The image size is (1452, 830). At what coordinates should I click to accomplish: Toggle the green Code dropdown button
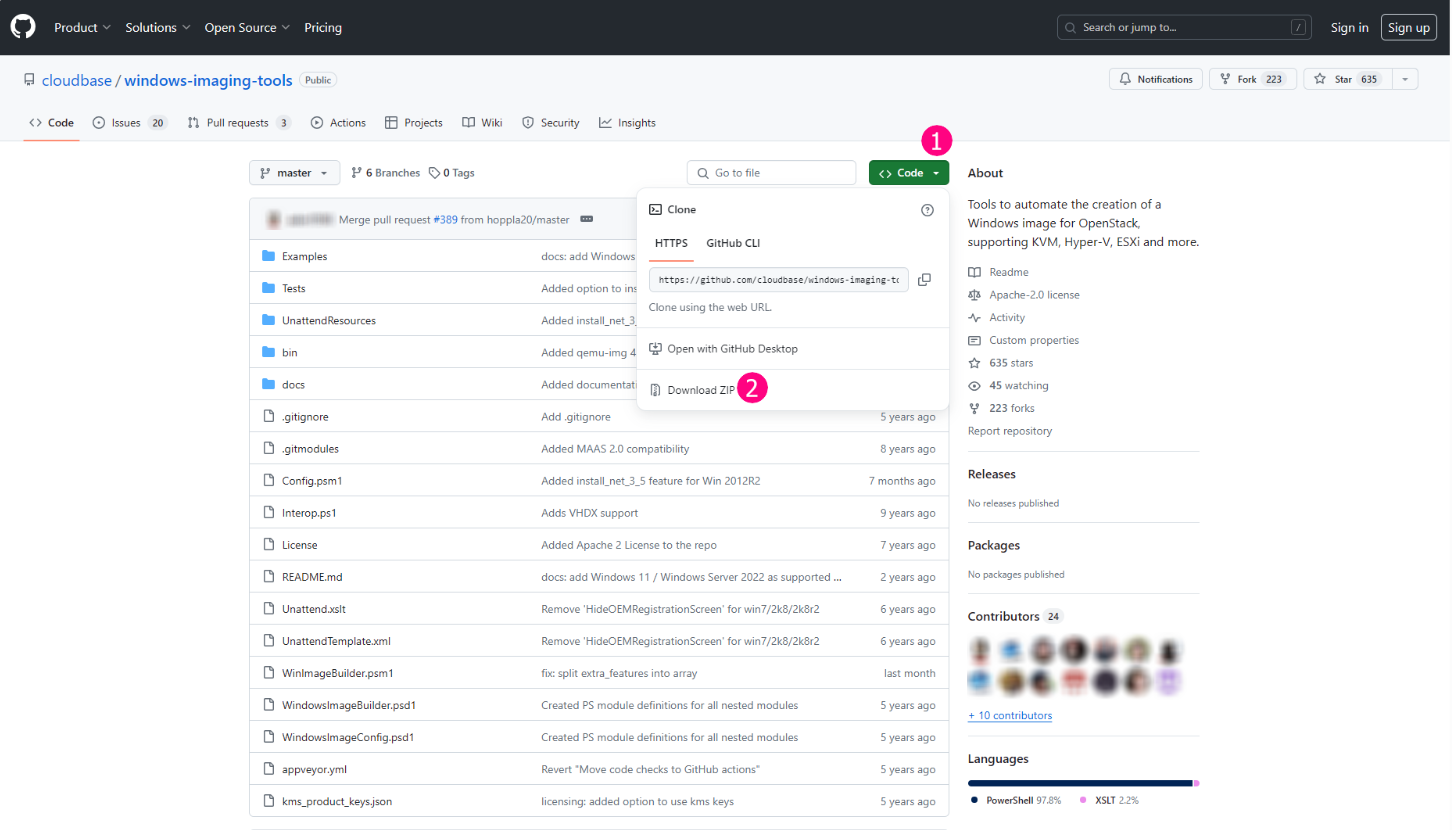(909, 173)
